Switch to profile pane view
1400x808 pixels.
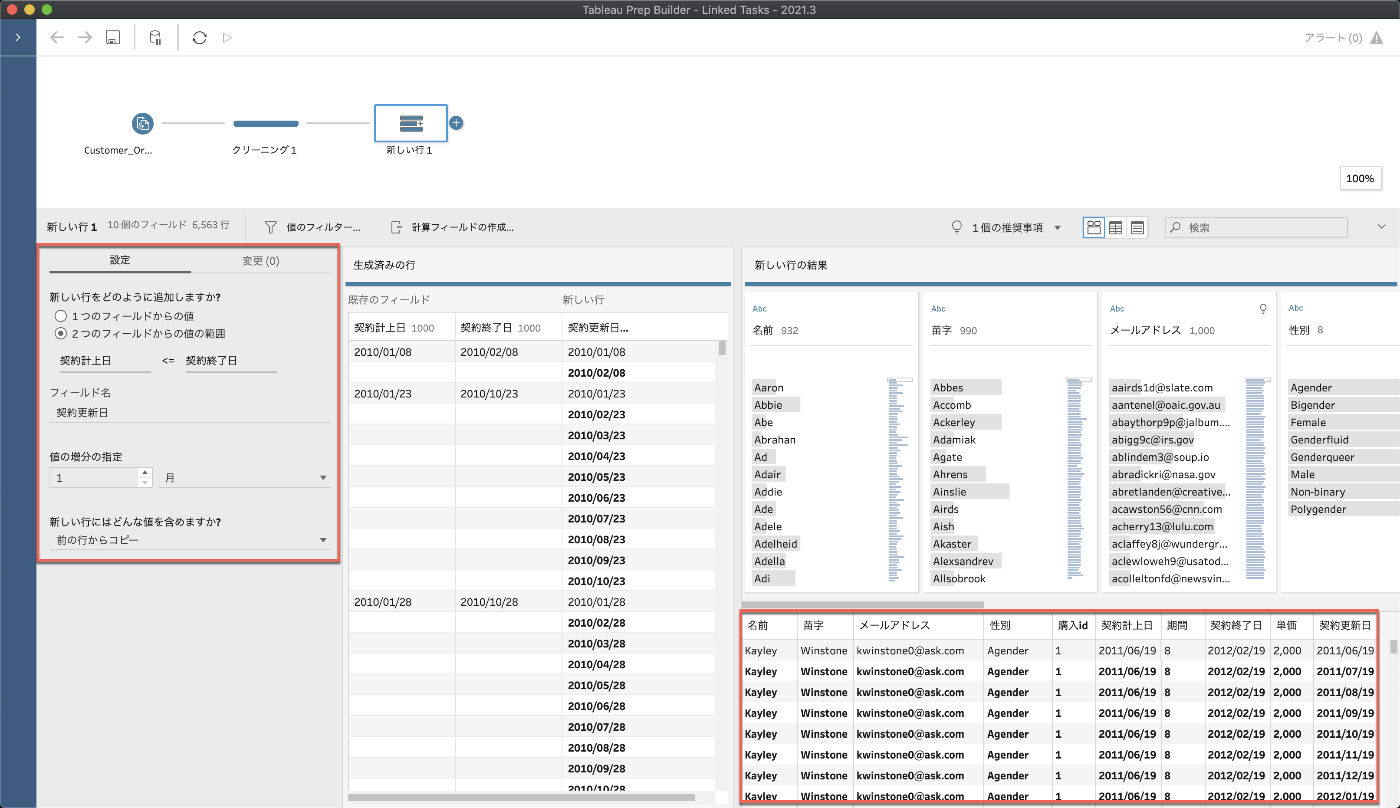[x=1094, y=227]
